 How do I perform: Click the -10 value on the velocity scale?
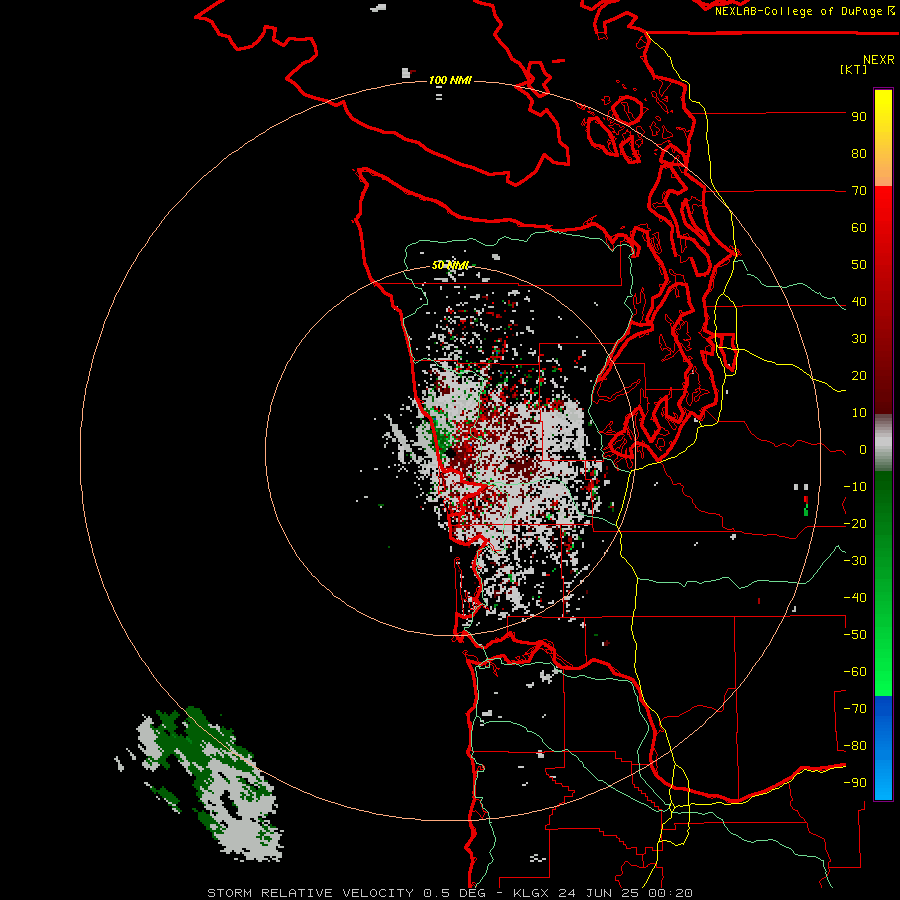point(855,487)
